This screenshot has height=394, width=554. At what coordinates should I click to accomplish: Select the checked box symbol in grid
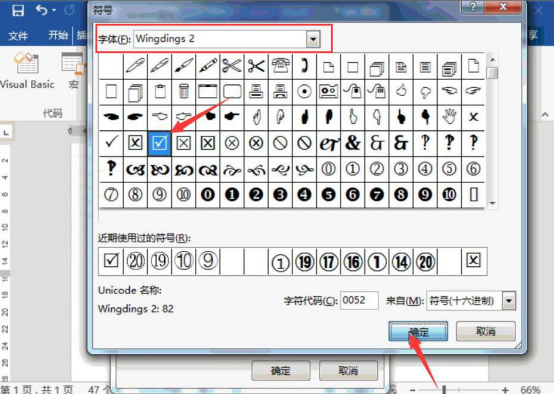tap(159, 143)
